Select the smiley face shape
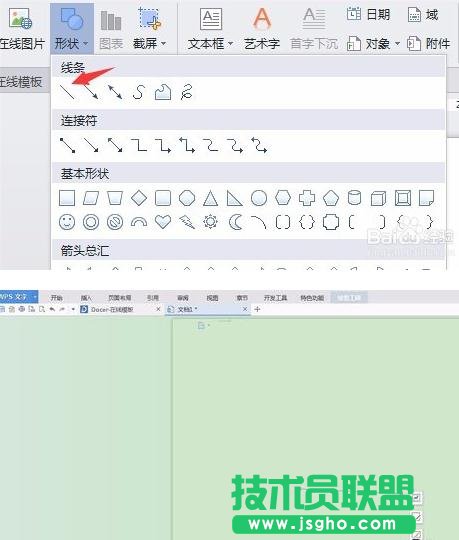Screen dimensions: 459x540 [x=67, y=222]
